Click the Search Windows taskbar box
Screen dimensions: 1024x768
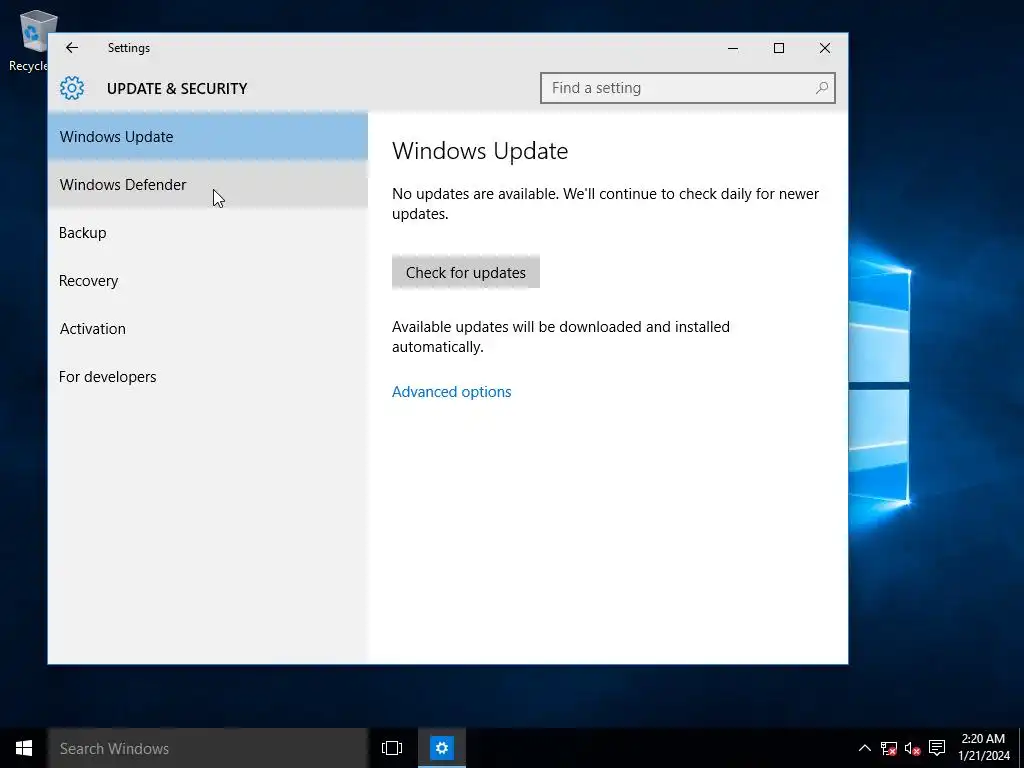pyautogui.click(x=208, y=748)
